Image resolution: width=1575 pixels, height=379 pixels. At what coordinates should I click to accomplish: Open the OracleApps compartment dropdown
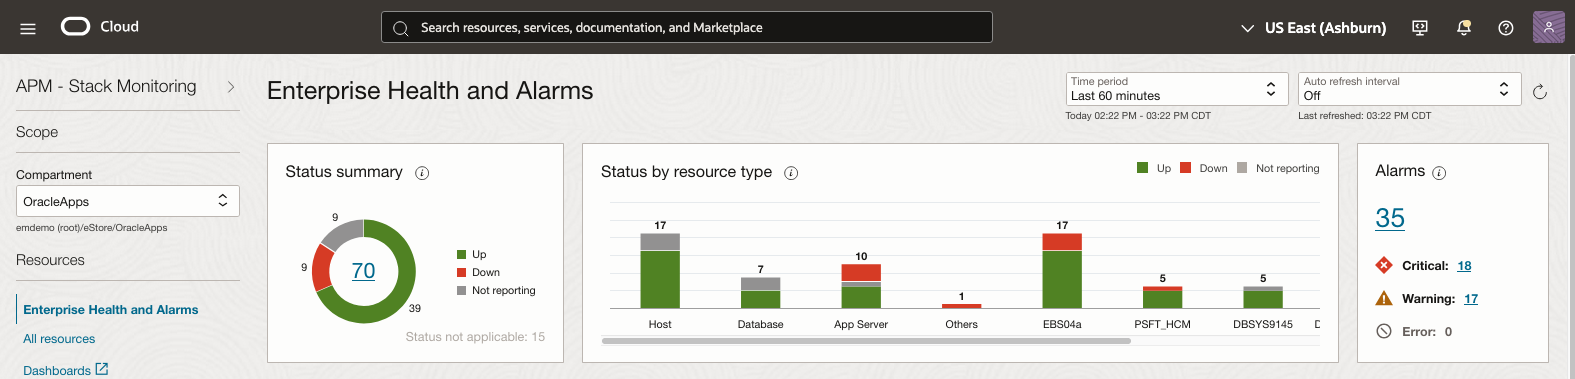point(128,201)
